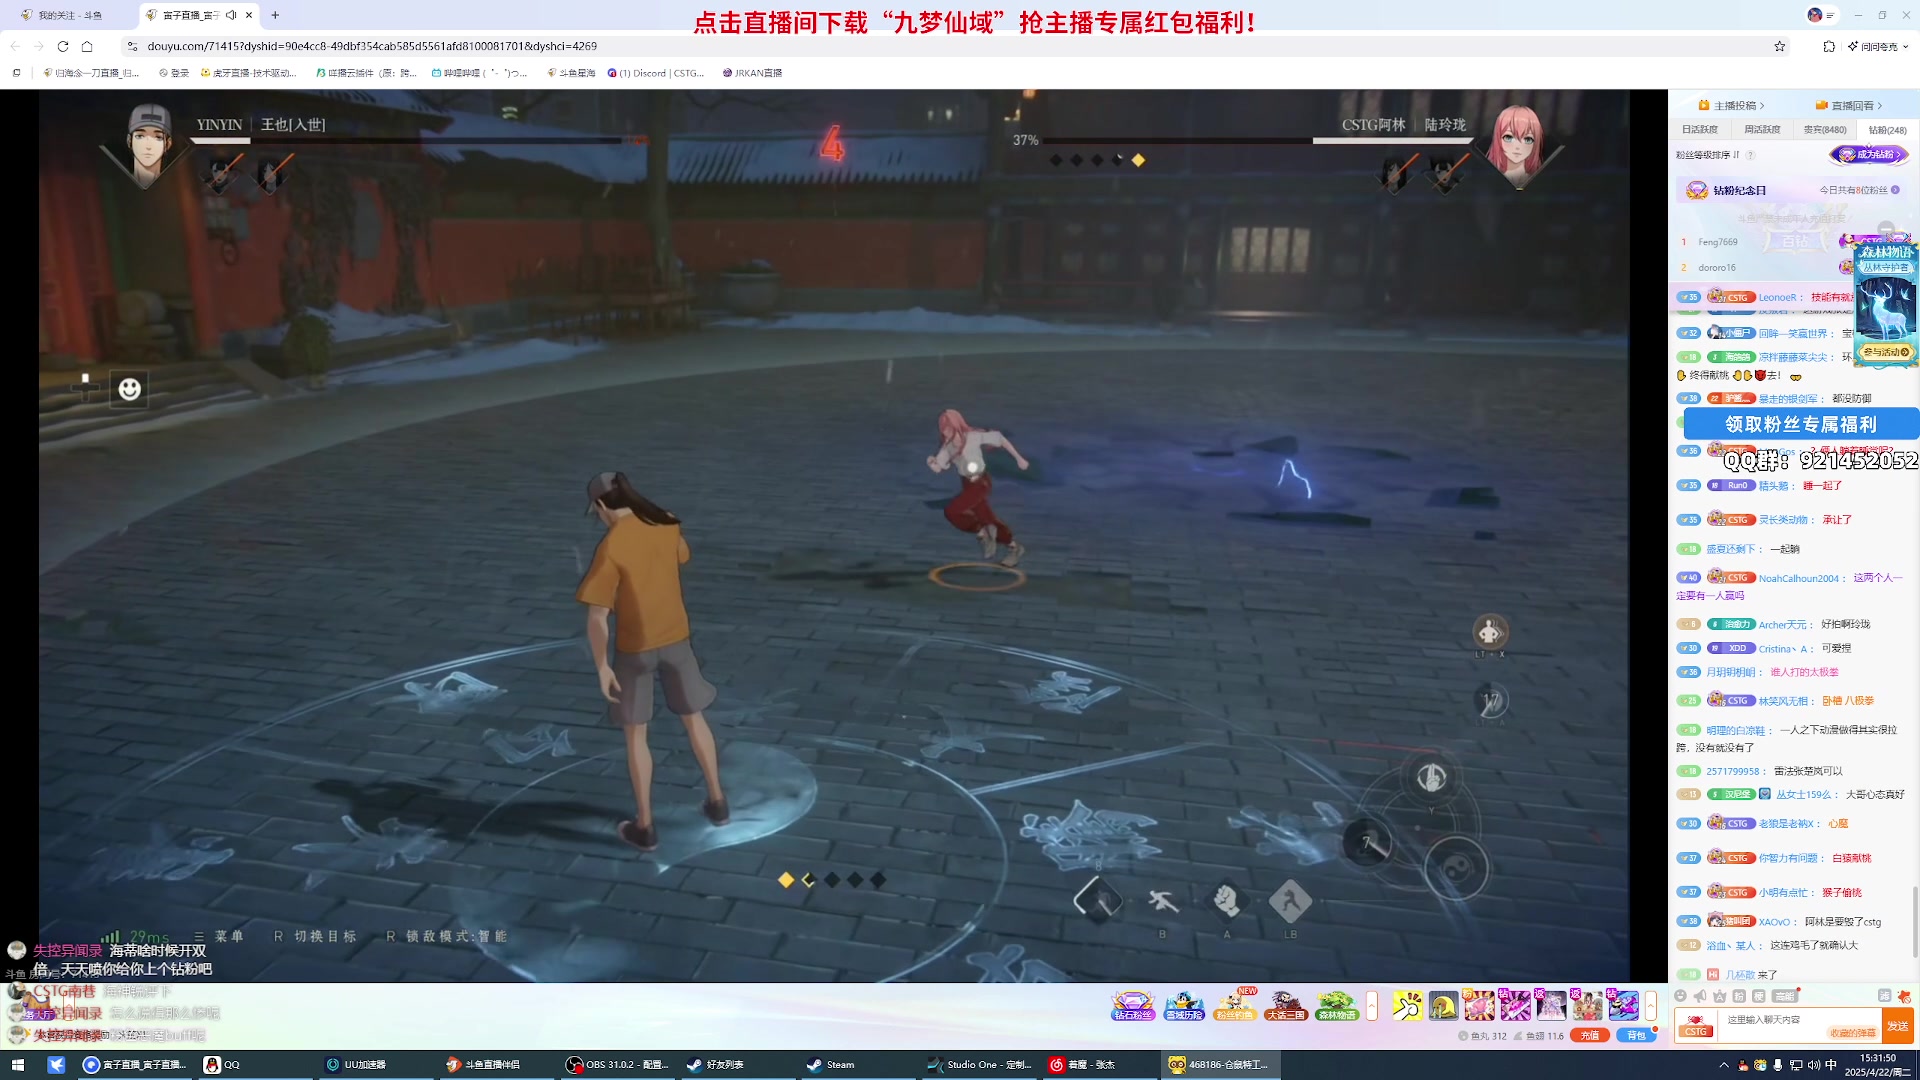The height and width of the screenshot is (1080, 1920).
Task: Click the chat panel vertical scrollbar
Action: [1915, 920]
